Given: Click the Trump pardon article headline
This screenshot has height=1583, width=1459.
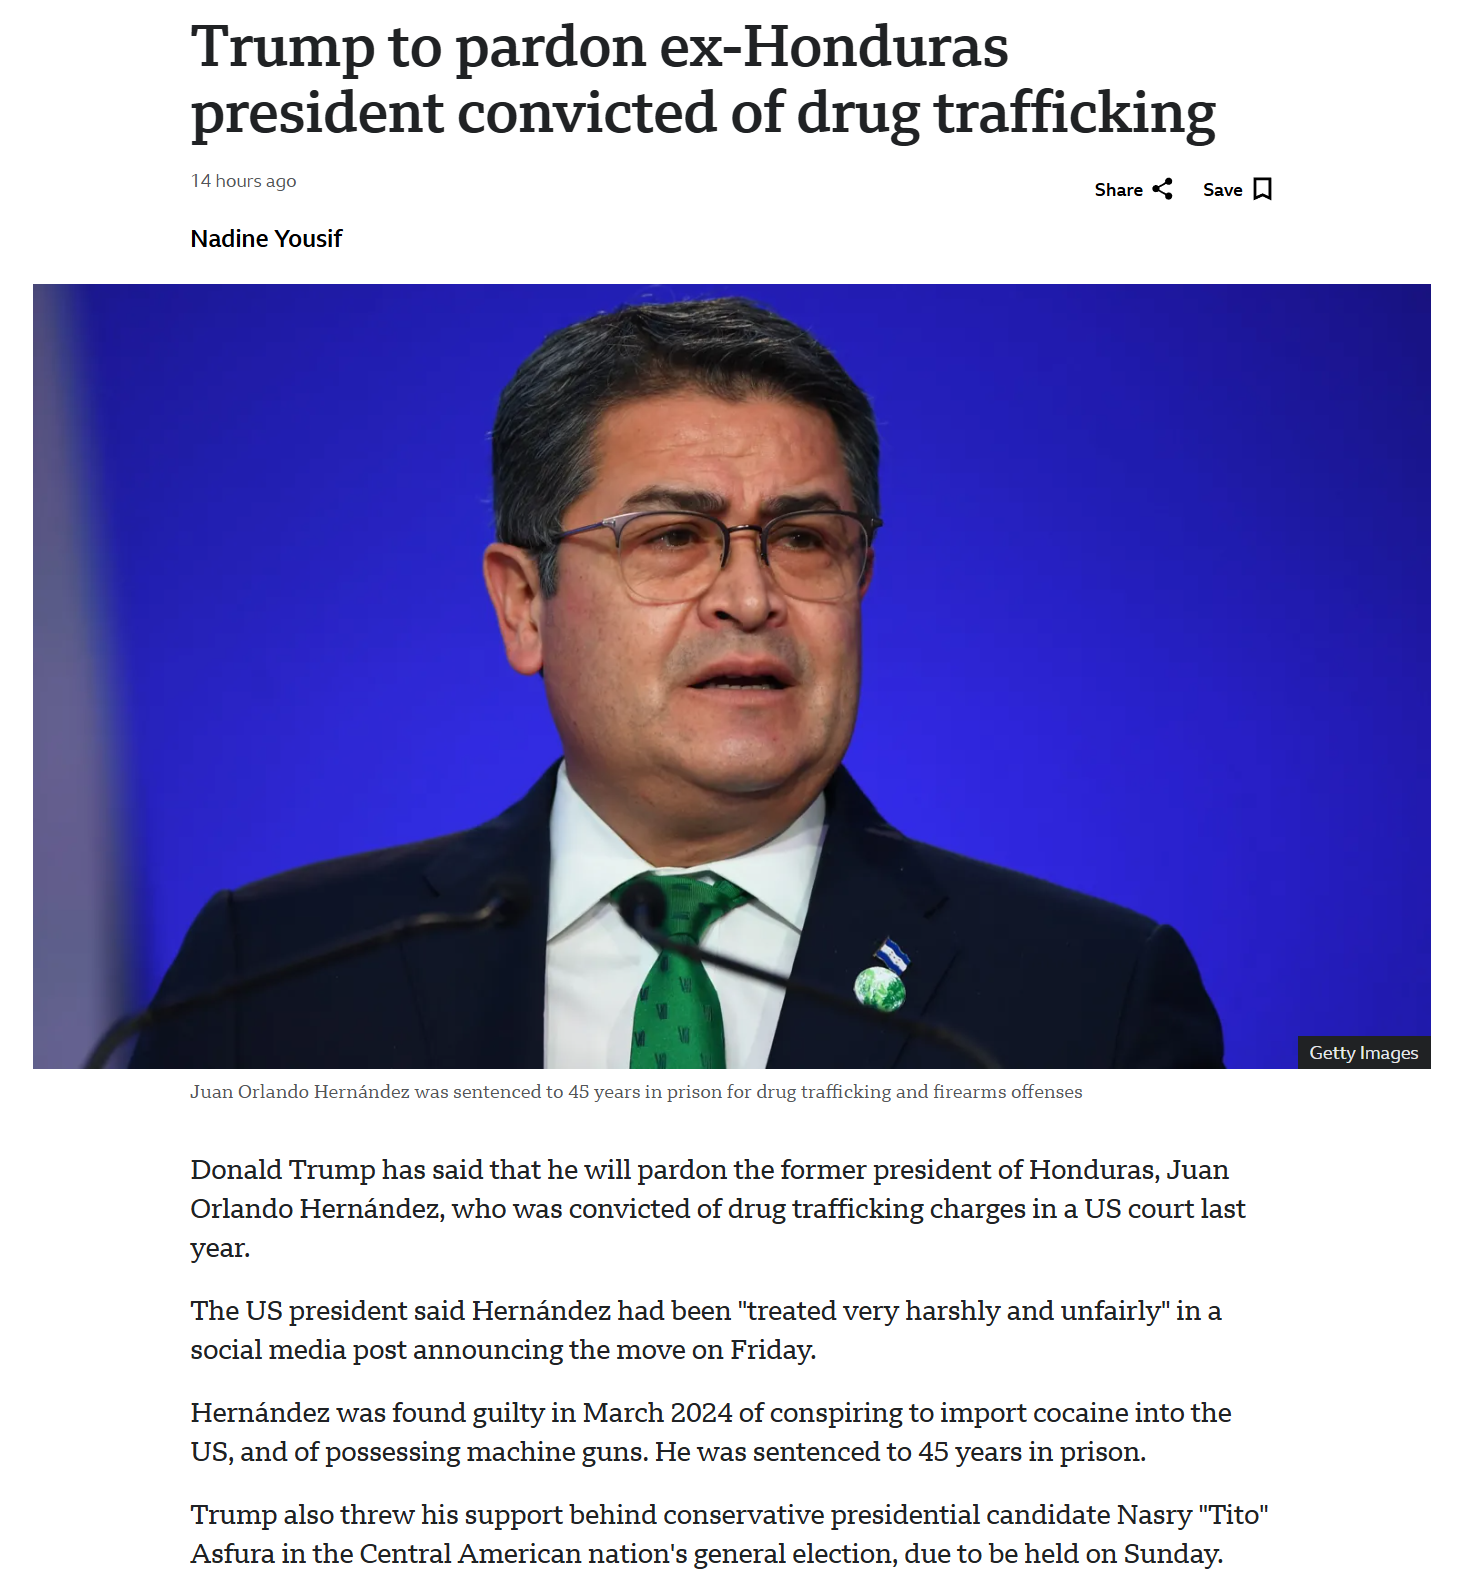Looking at the screenshot, I should 703,80.
